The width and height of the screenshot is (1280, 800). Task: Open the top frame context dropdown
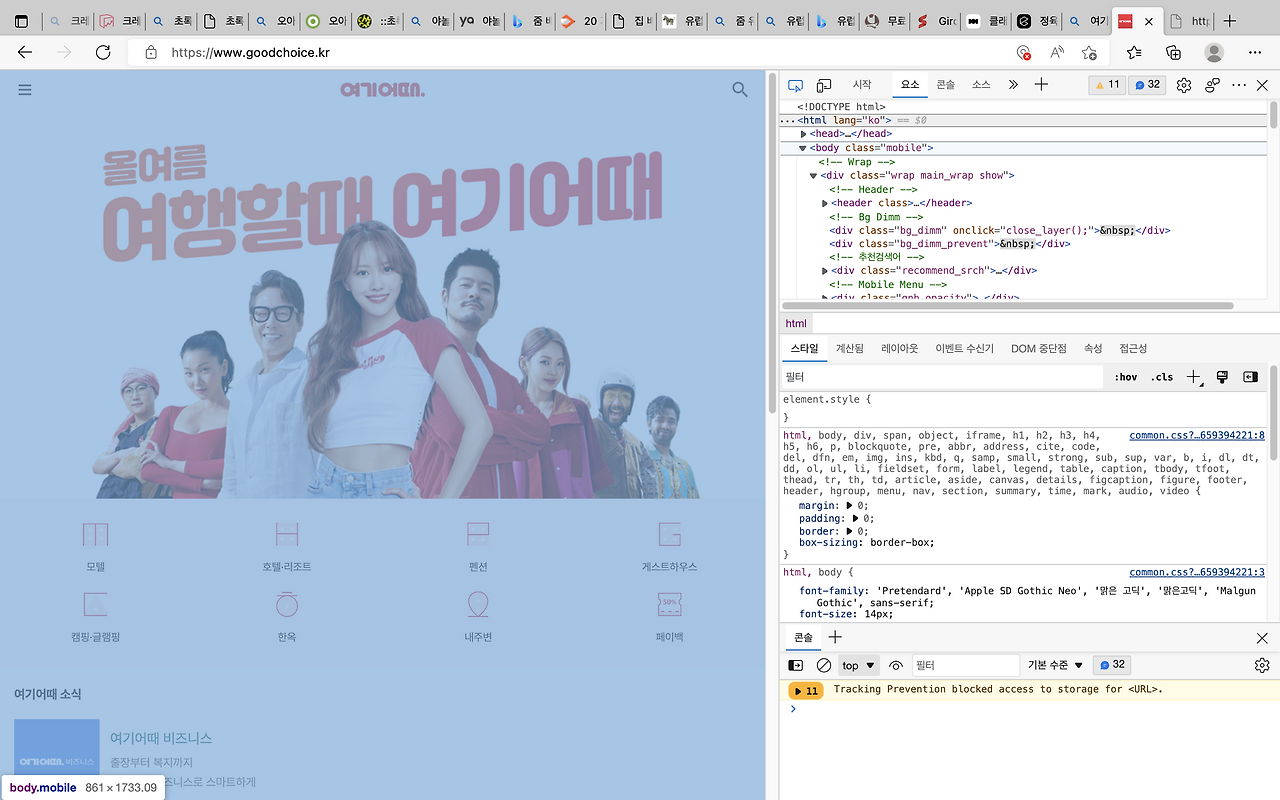click(857, 664)
